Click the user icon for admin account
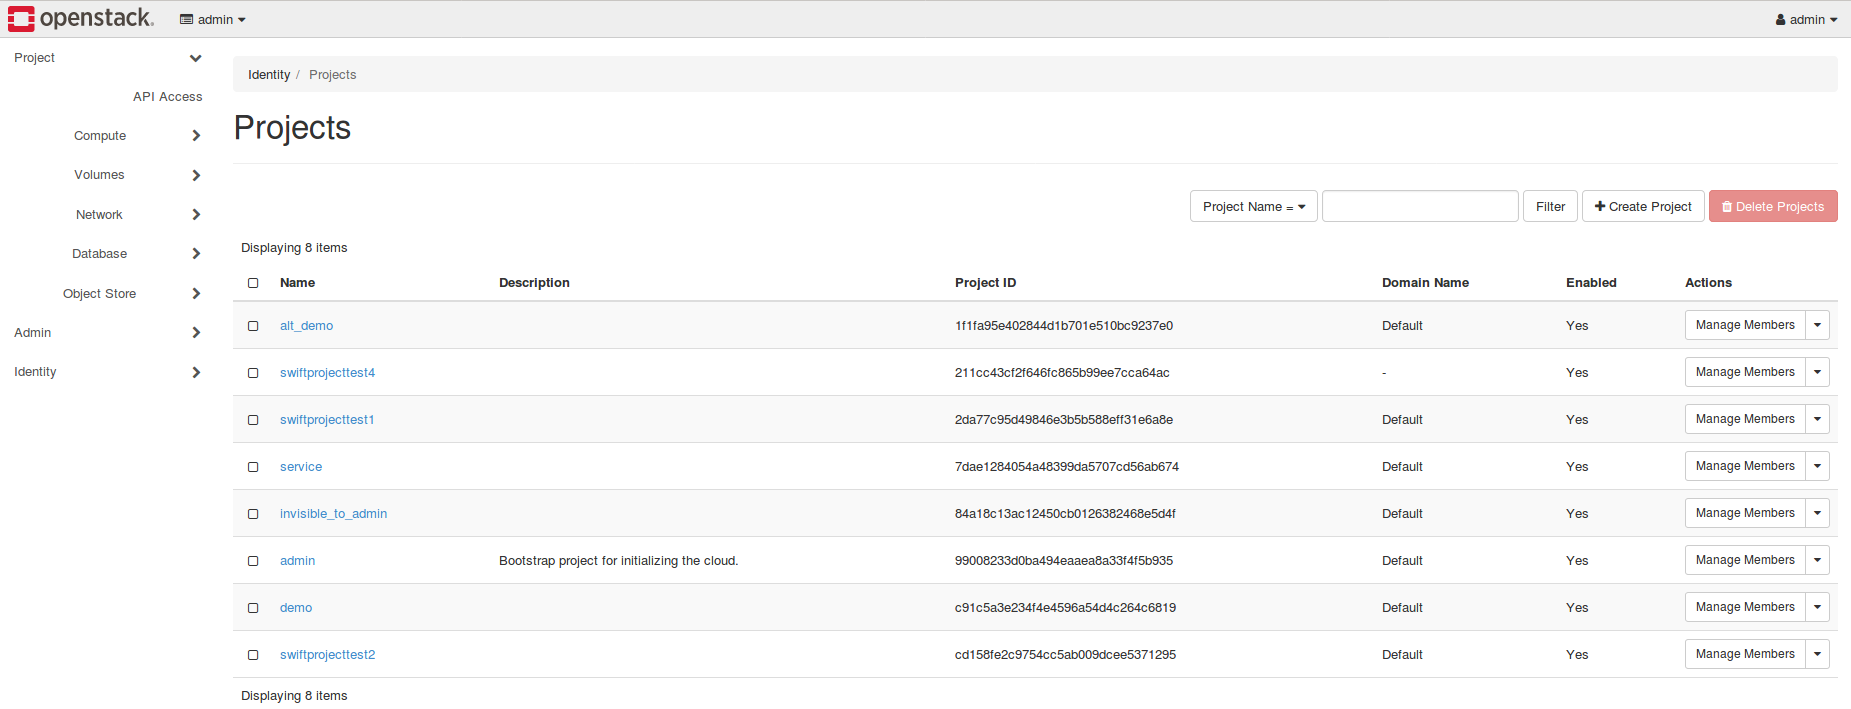Screen dimensions: 1851x709 click(x=1780, y=20)
